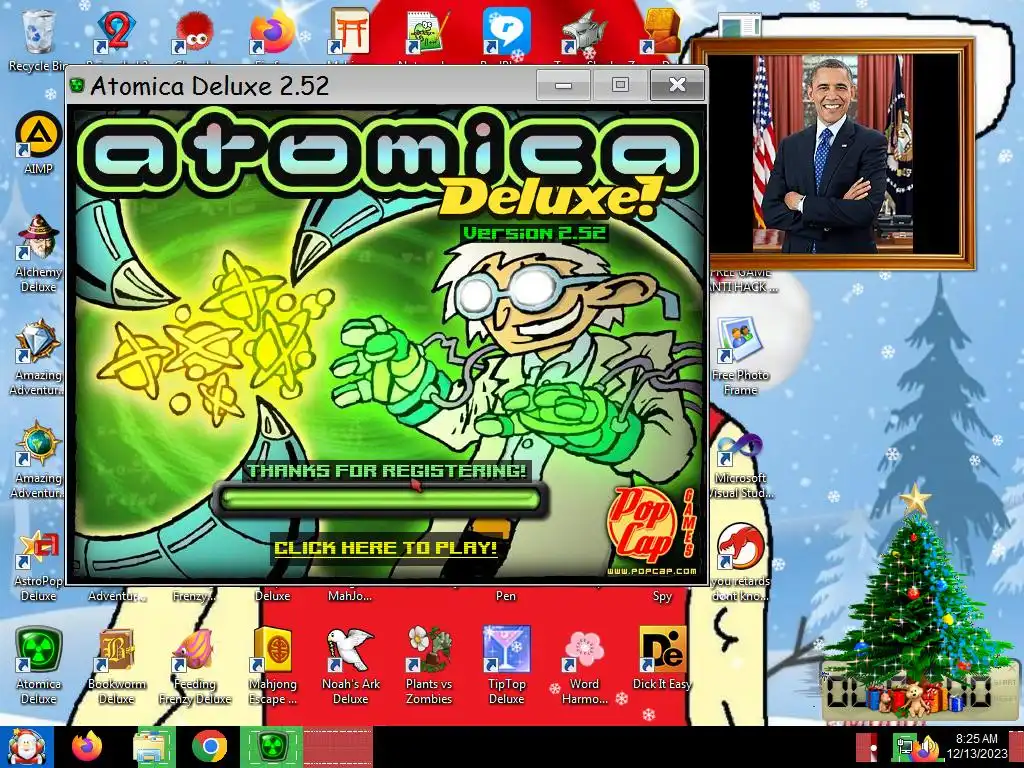
Task: Select the Plants vs Zombies shortcut
Action: point(428,666)
